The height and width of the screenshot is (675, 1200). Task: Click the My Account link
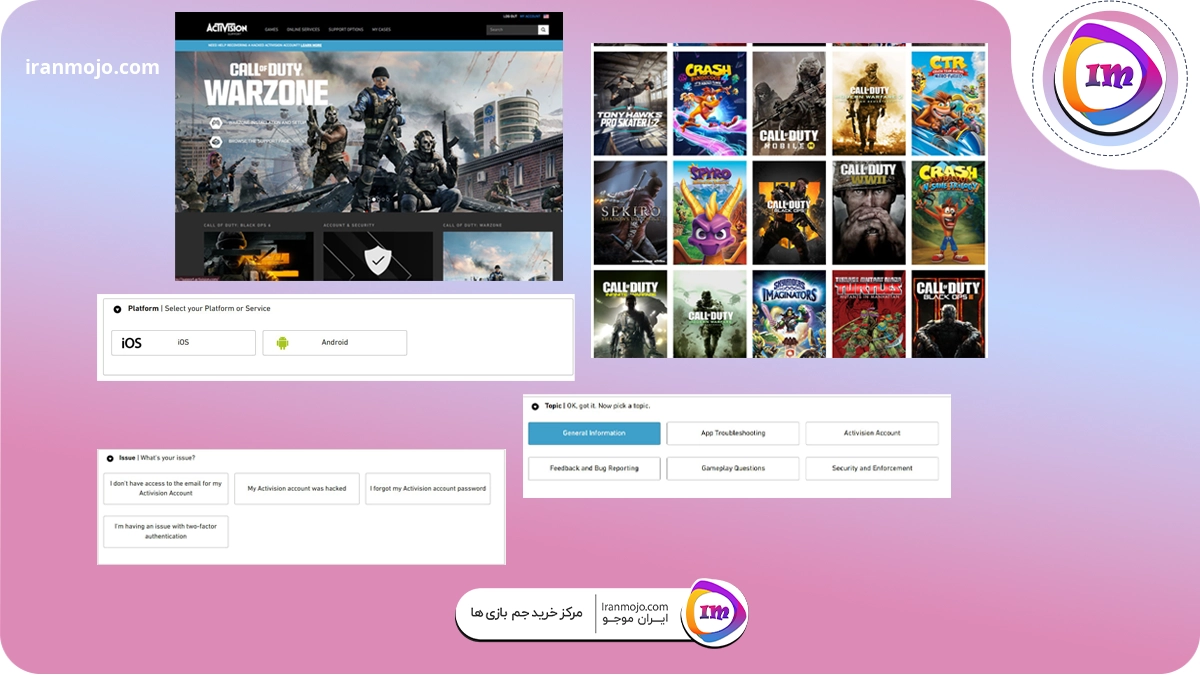(x=532, y=17)
